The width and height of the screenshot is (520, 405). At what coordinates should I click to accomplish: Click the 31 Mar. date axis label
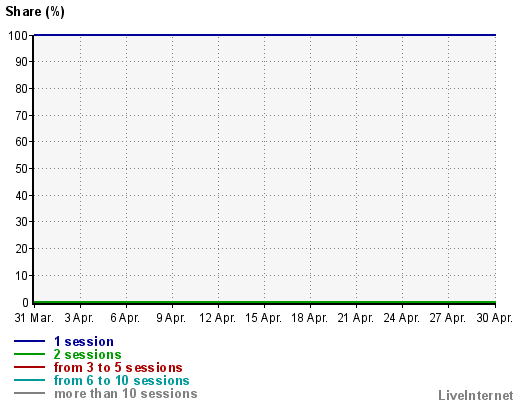[x=34, y=318]
